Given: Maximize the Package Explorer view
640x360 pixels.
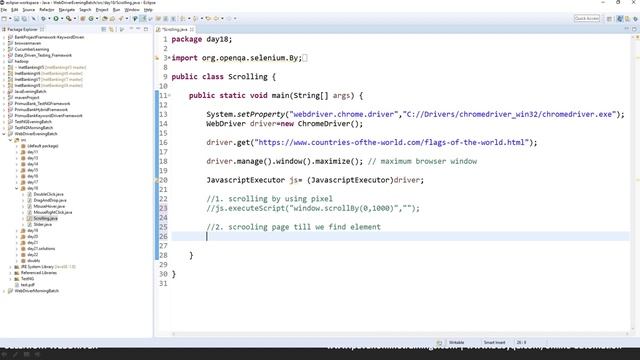Looking at the screenshot, I should (146, 29).
